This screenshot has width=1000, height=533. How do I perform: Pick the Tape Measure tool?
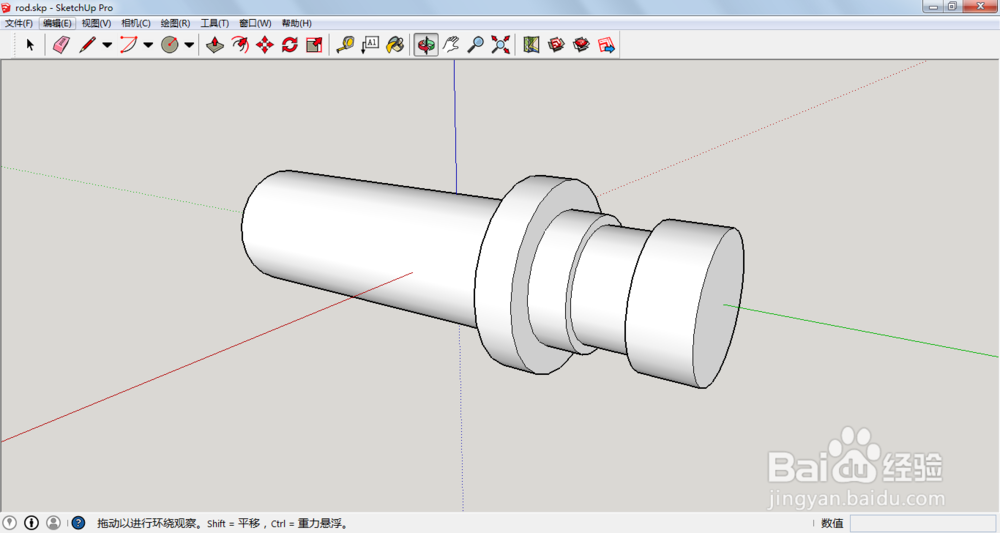[345, 45]
